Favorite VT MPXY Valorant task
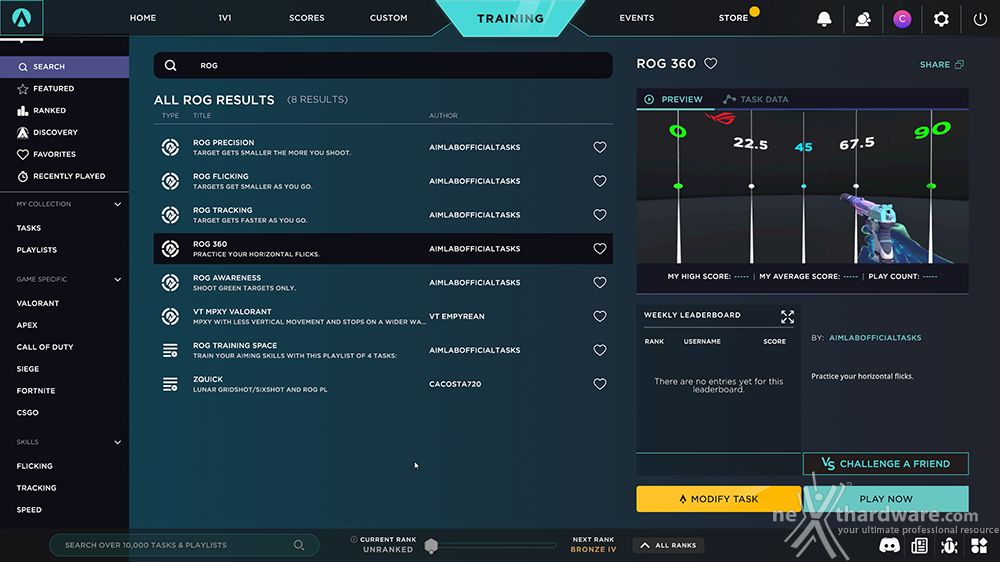 pos(599,316)
